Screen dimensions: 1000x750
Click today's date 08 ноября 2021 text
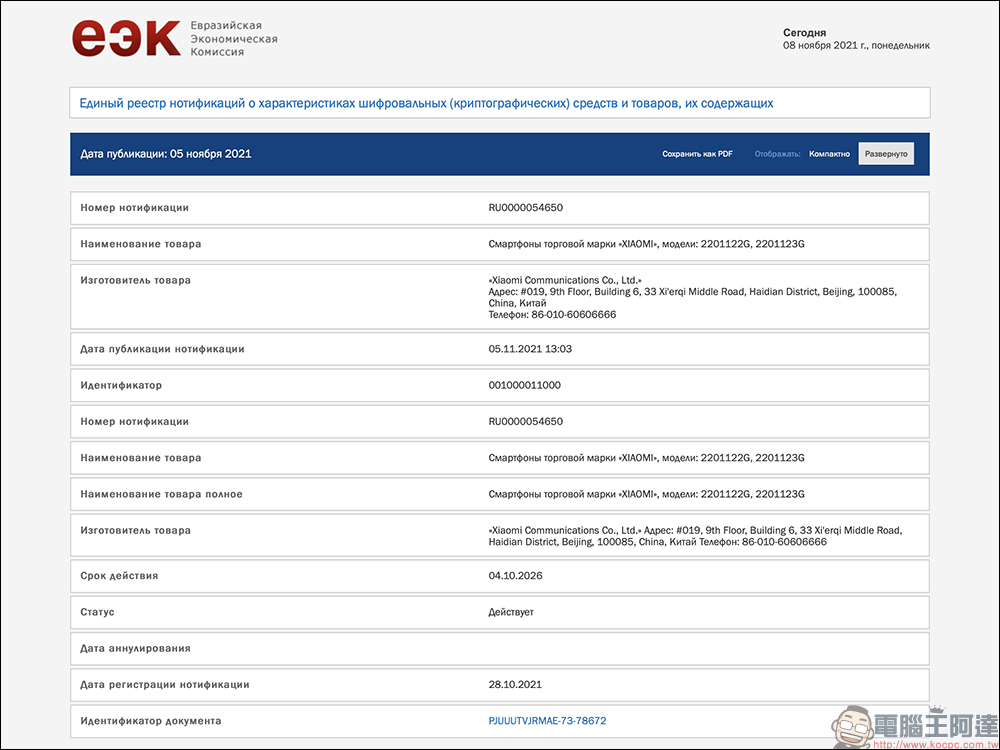pyautogui.click(x=855, y=45)
